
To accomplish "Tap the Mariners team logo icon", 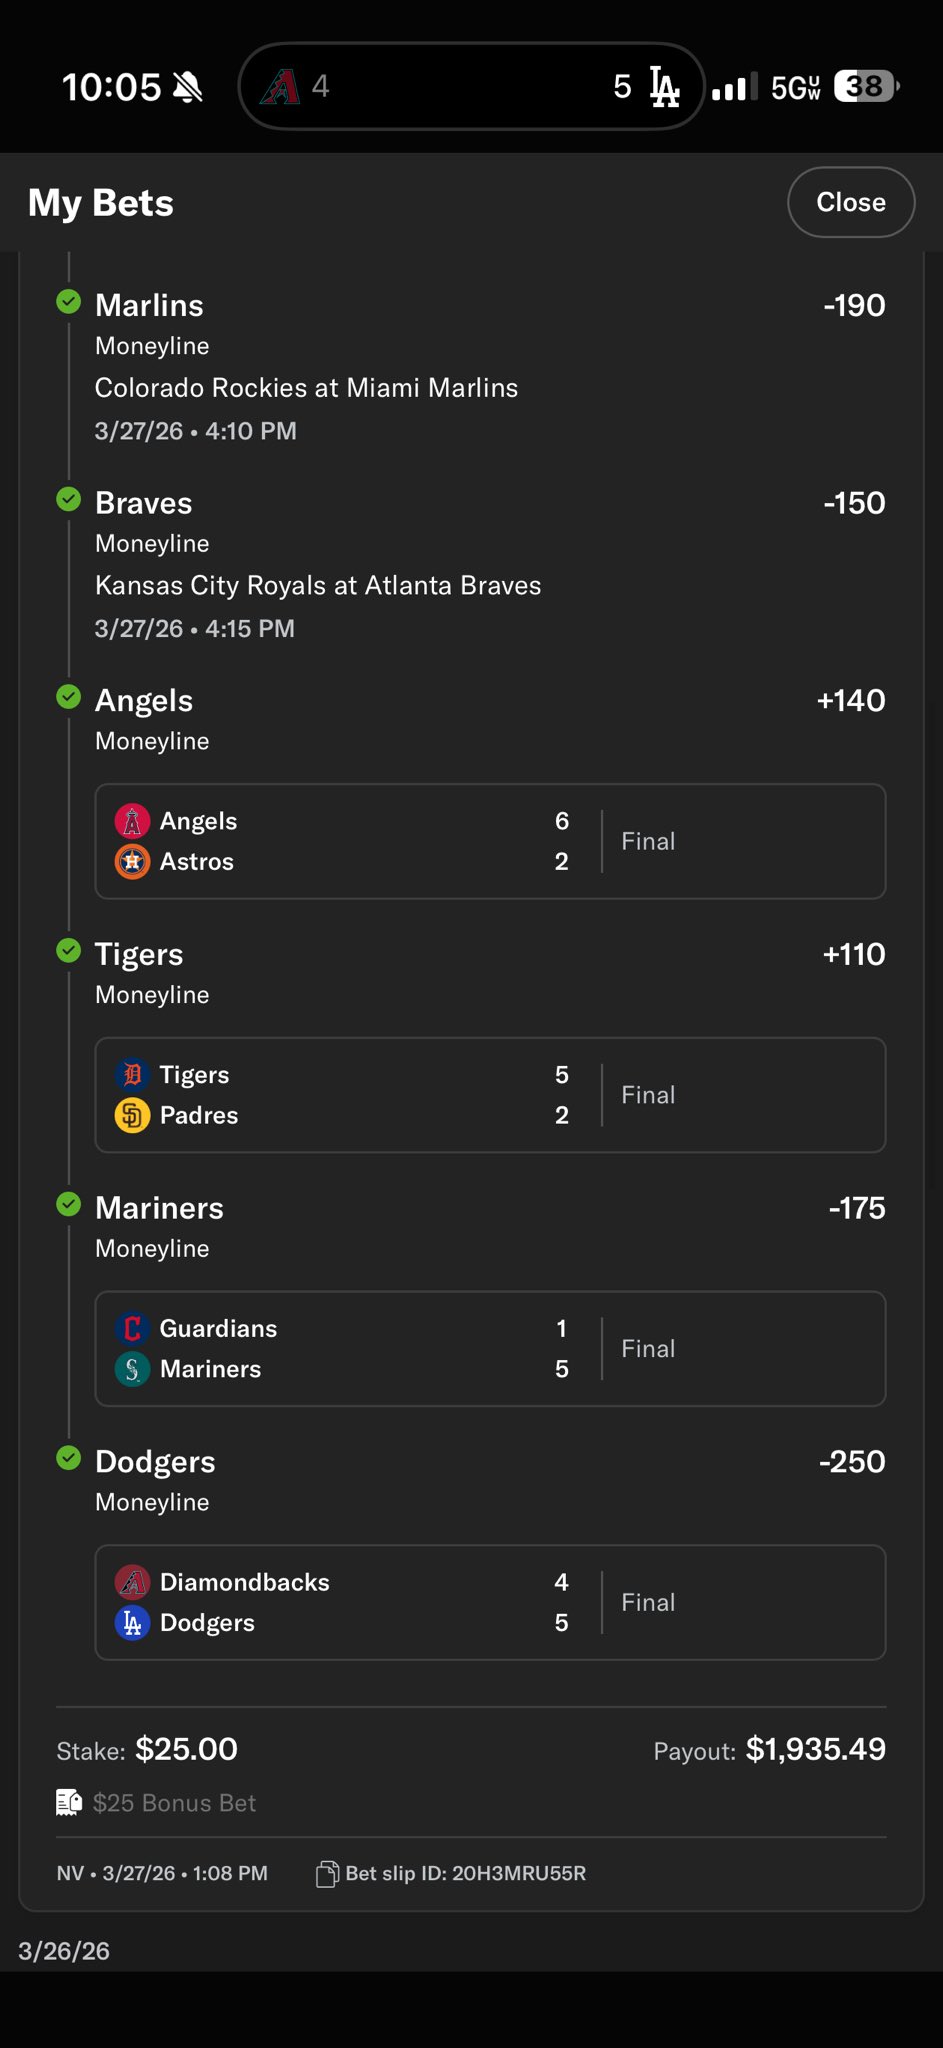I will coord(132,1369).
